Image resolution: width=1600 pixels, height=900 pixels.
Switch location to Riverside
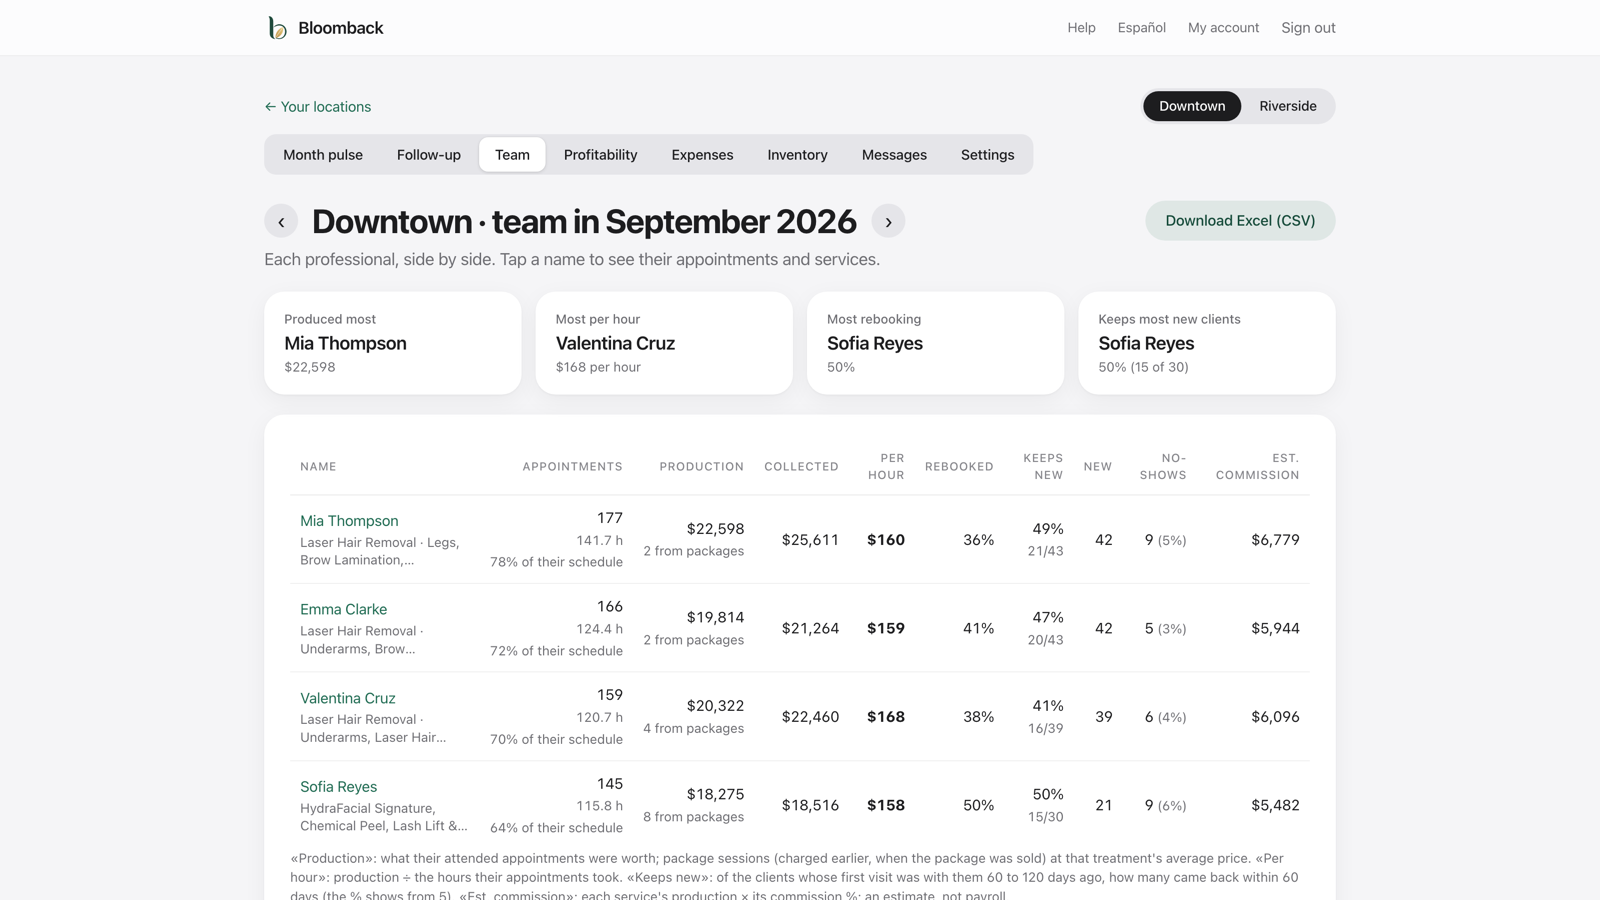(x=1288, y=106)
